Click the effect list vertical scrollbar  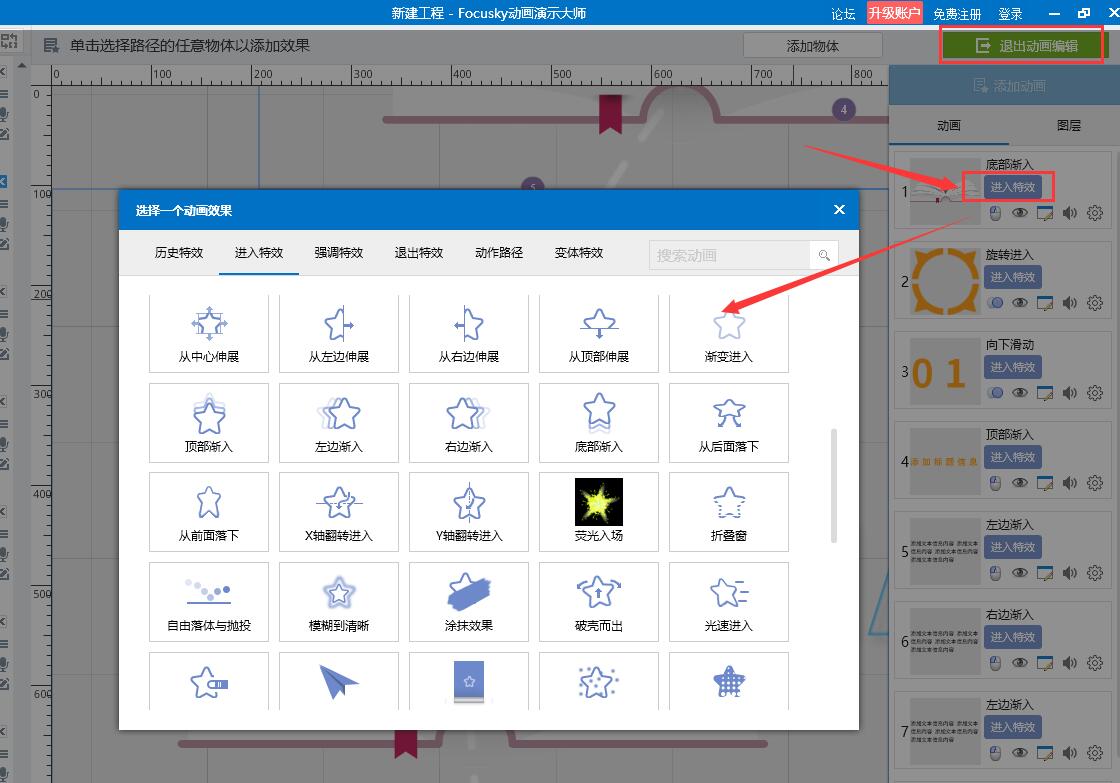pos(834,486)
